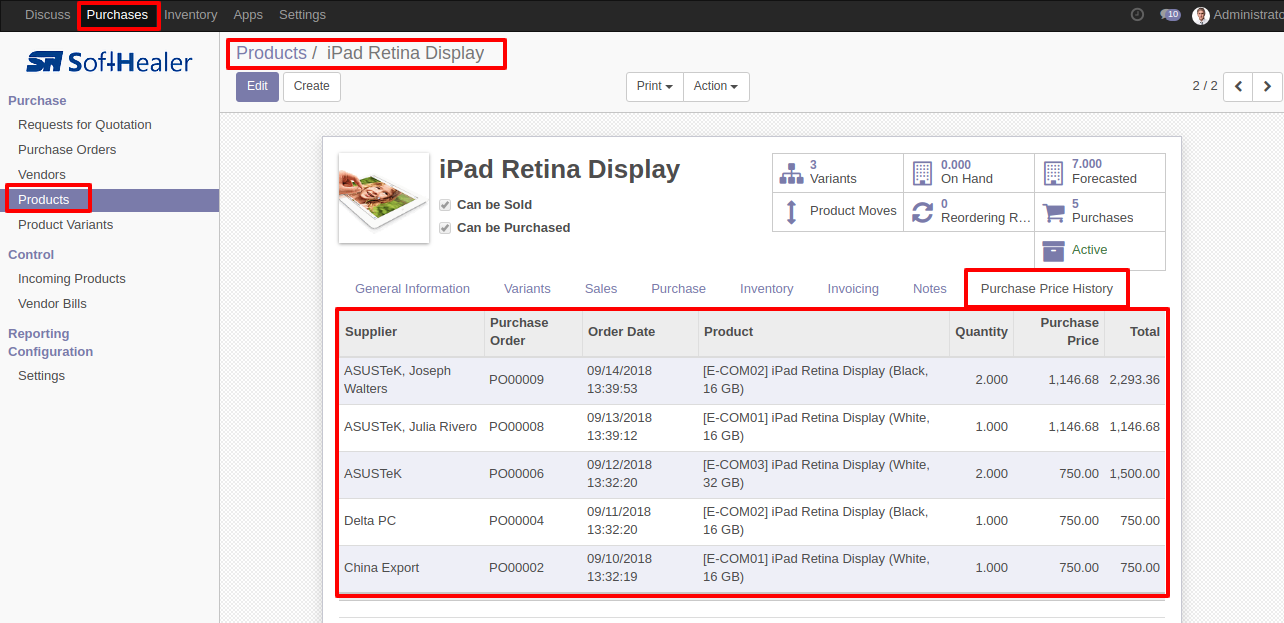This screenshot has width=1284, height=623.
Task: Click the Purchases shopping cart icon
Action: point(1053,212)
